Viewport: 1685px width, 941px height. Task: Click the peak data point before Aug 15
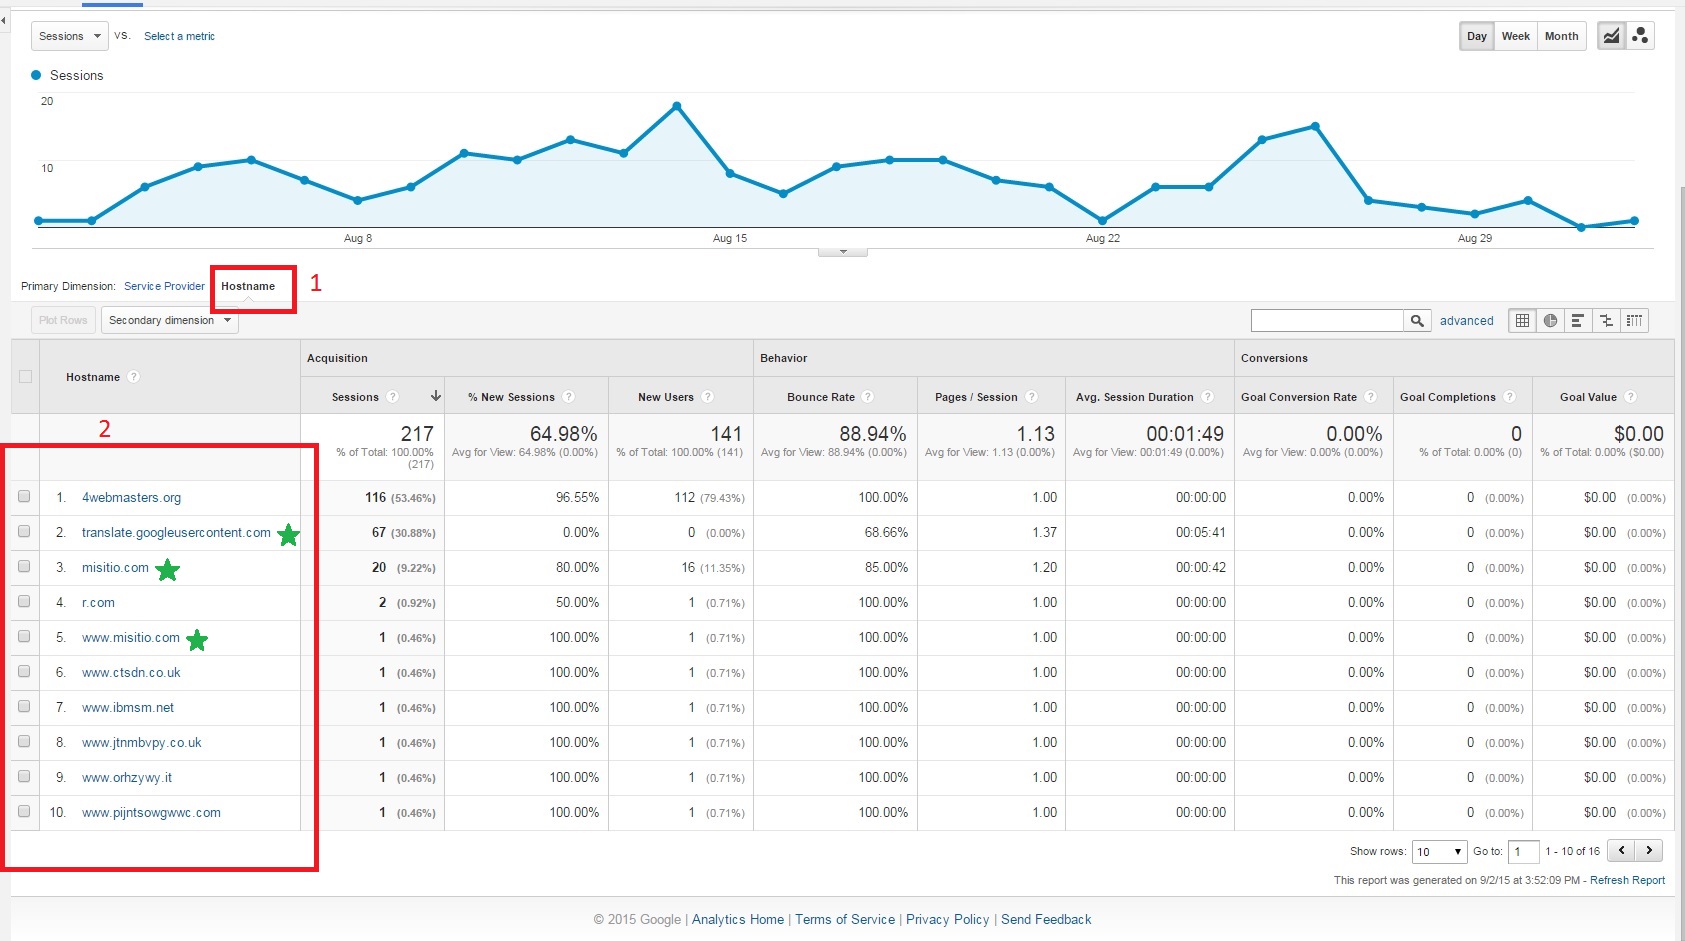pyautogui.click(x=677, y=105)
